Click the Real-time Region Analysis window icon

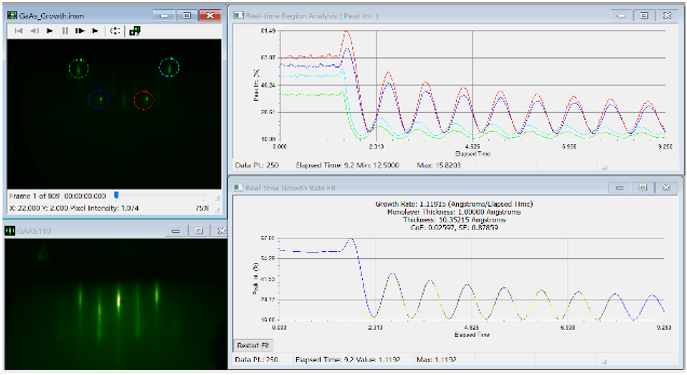click(239, 16)
